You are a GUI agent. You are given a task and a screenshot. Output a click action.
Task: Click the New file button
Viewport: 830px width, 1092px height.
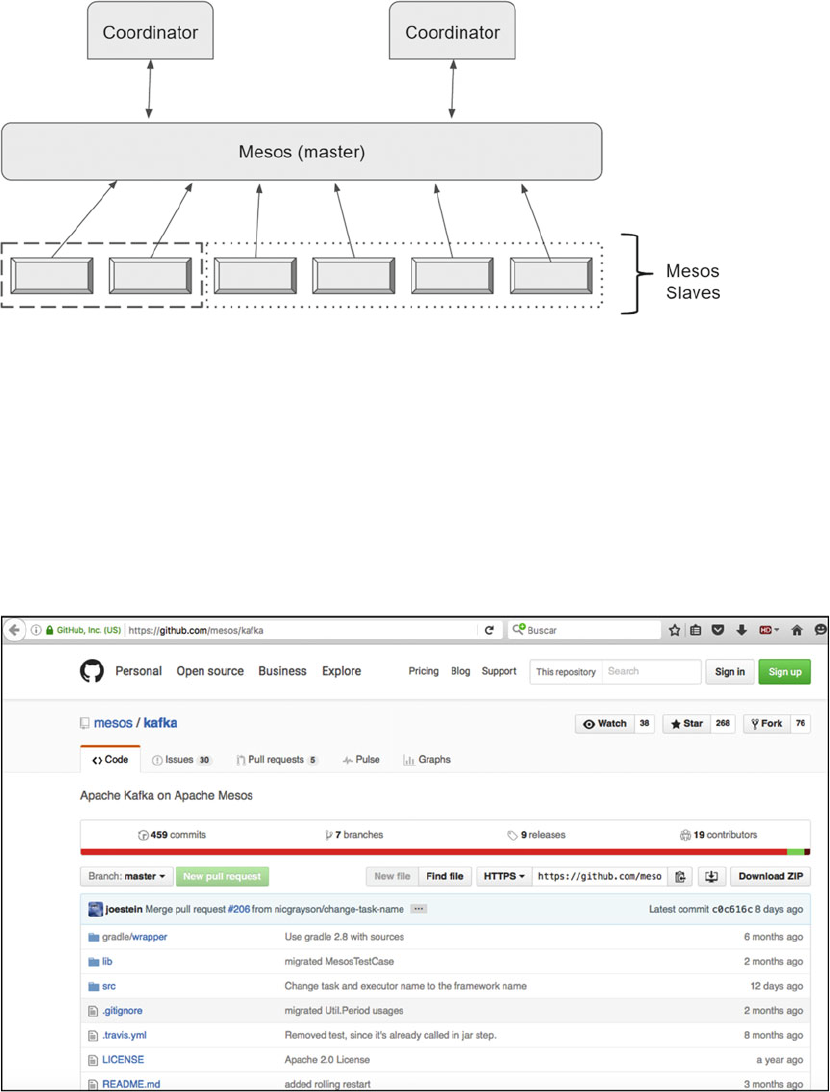393,876
